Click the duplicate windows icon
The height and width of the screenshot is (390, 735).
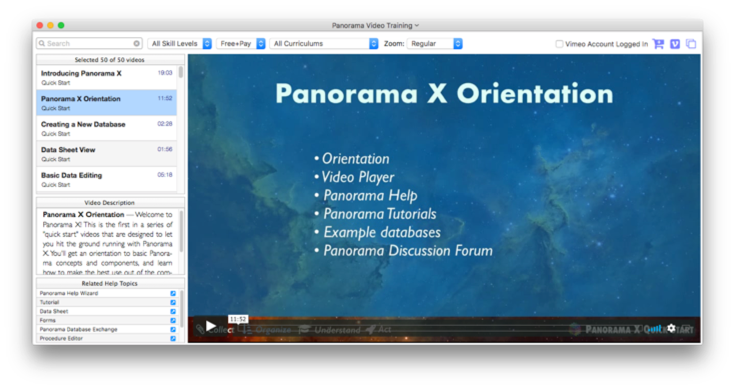(691, 44)
